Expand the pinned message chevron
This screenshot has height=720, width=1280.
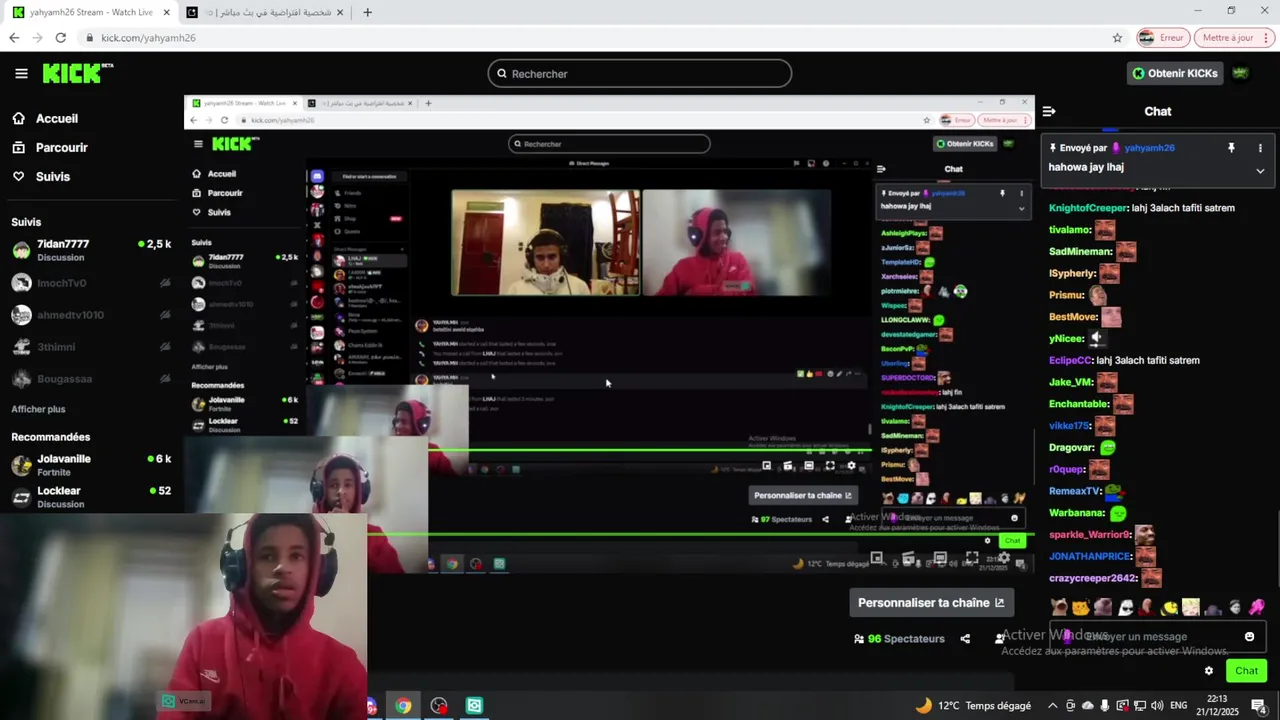pyautogui.click(x=1260, y=171)
